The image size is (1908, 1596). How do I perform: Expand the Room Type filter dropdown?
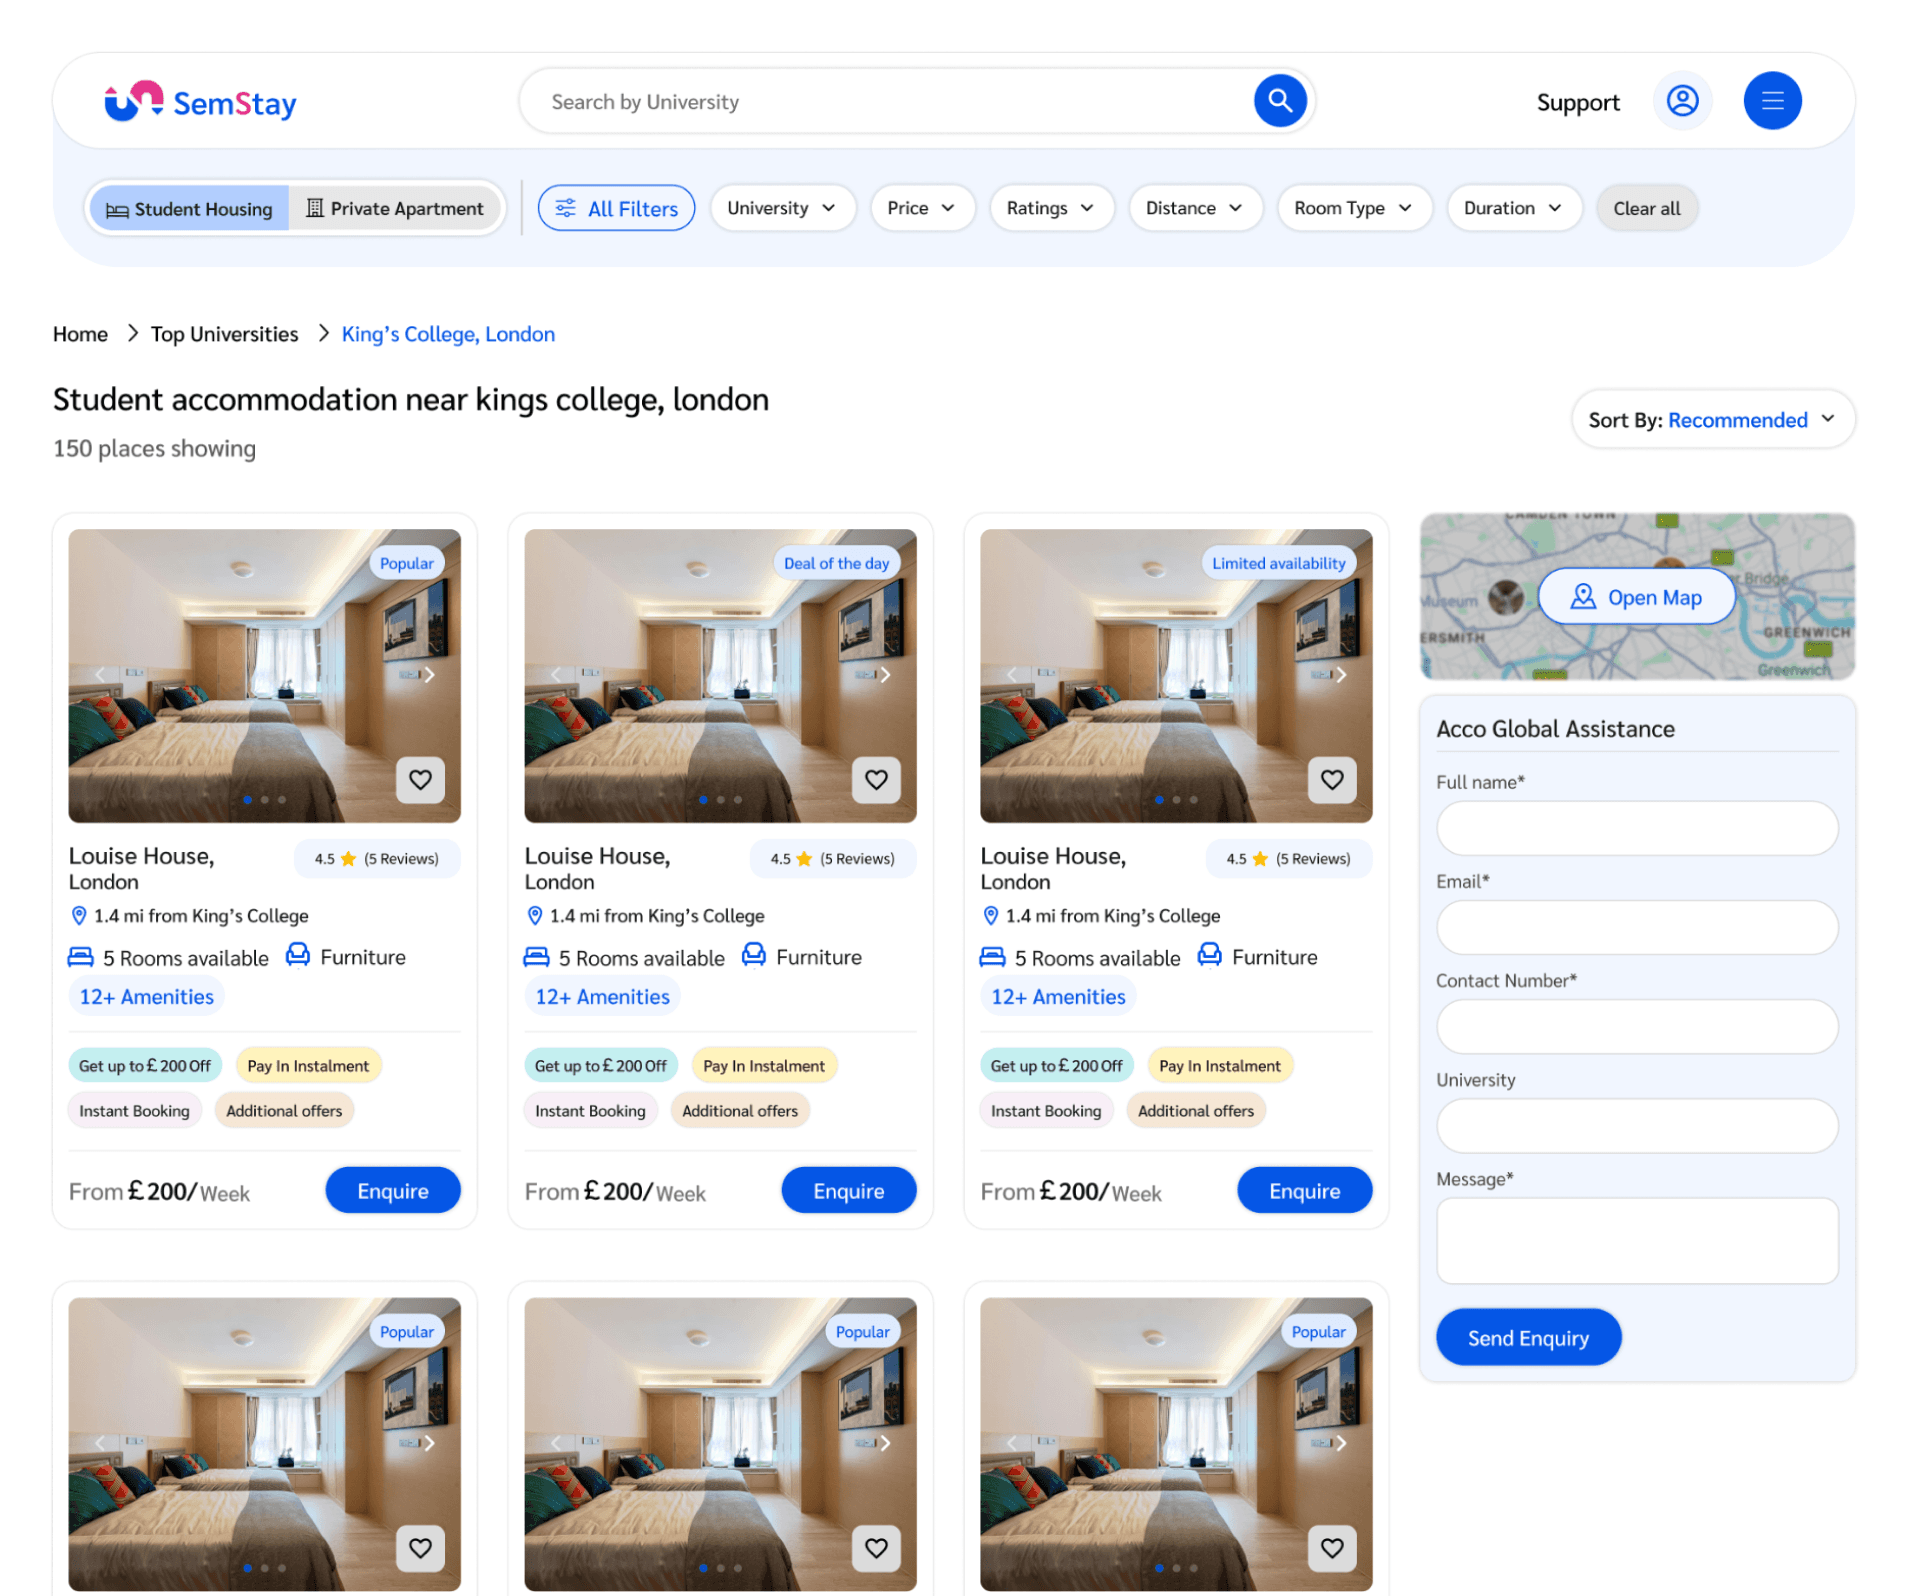click(x=1354, y=208)
